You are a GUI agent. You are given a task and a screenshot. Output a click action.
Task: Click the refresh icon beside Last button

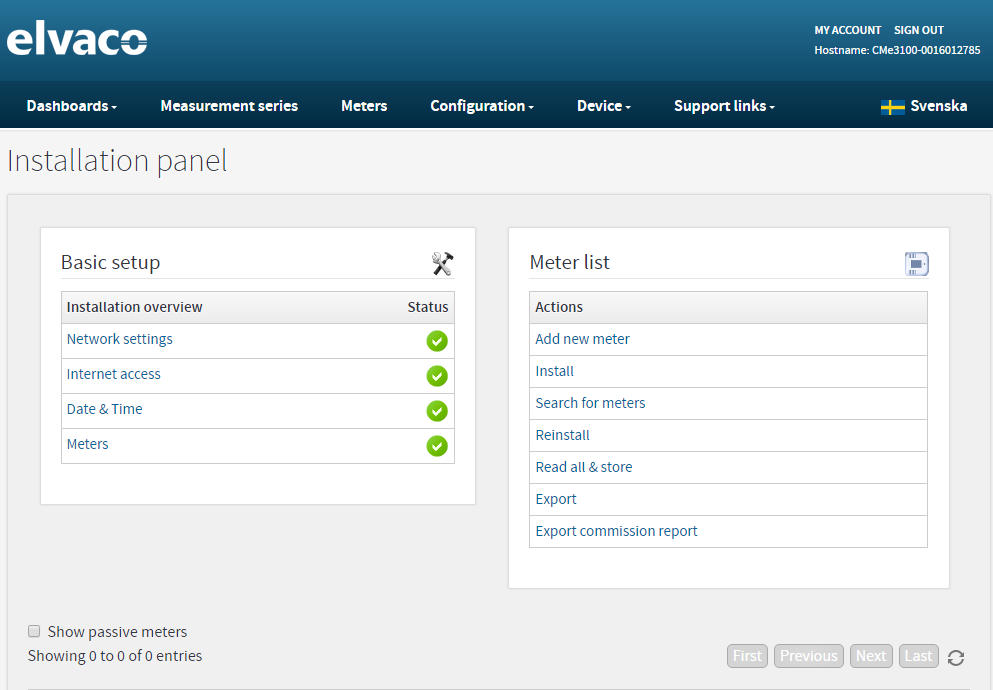(x=956, y=657)
